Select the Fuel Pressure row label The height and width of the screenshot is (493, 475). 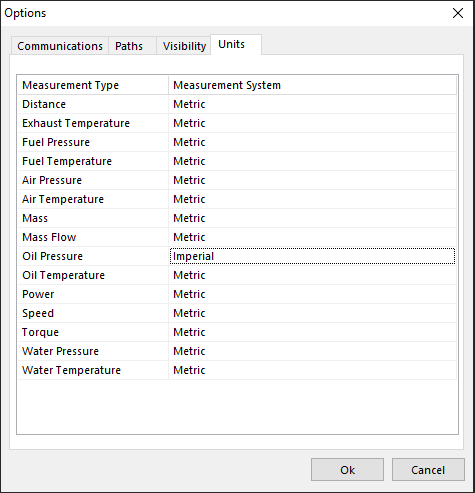pyautogui.click(x=56, y=142)
